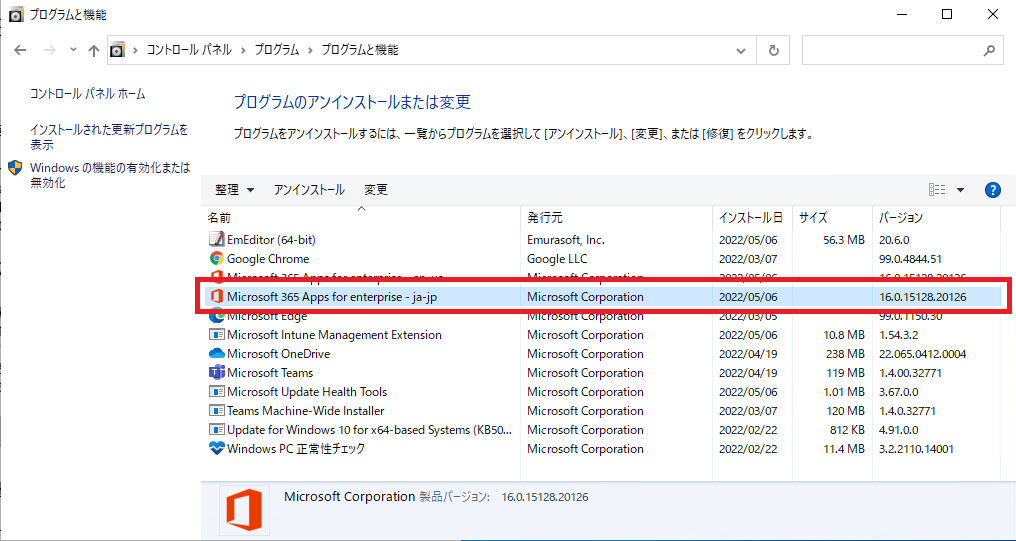1016x541 pixels.
Task: Click version 99.0.4844.51 cell
Action: [910, 259]
